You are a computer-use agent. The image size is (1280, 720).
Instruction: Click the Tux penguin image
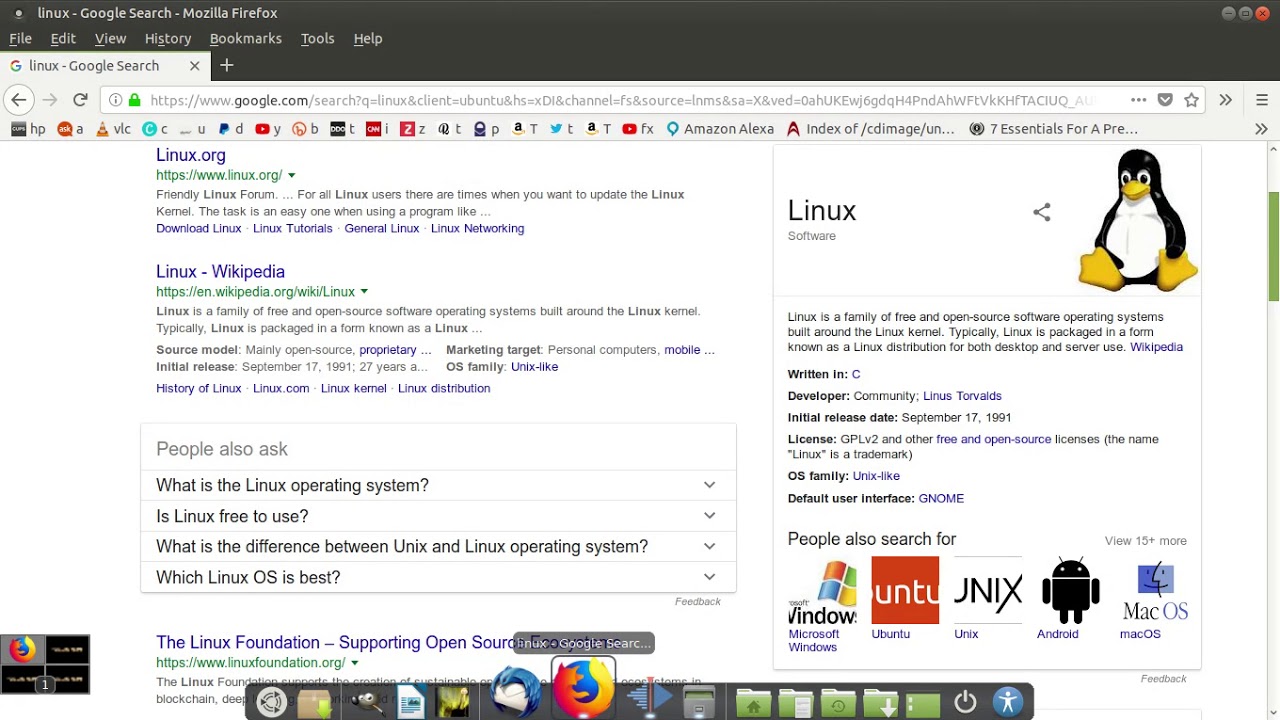point(1138,220)
